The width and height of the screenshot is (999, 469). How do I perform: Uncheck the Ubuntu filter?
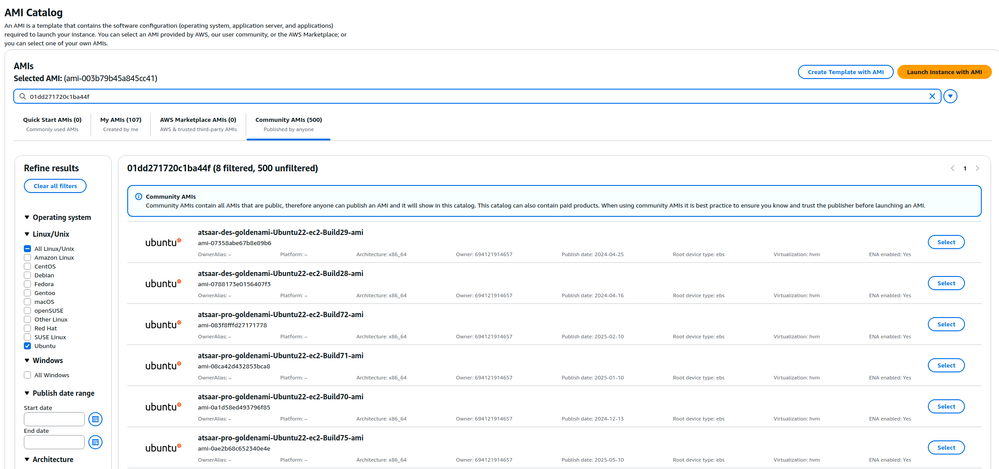pyautogui.click(x=27, y=346)
